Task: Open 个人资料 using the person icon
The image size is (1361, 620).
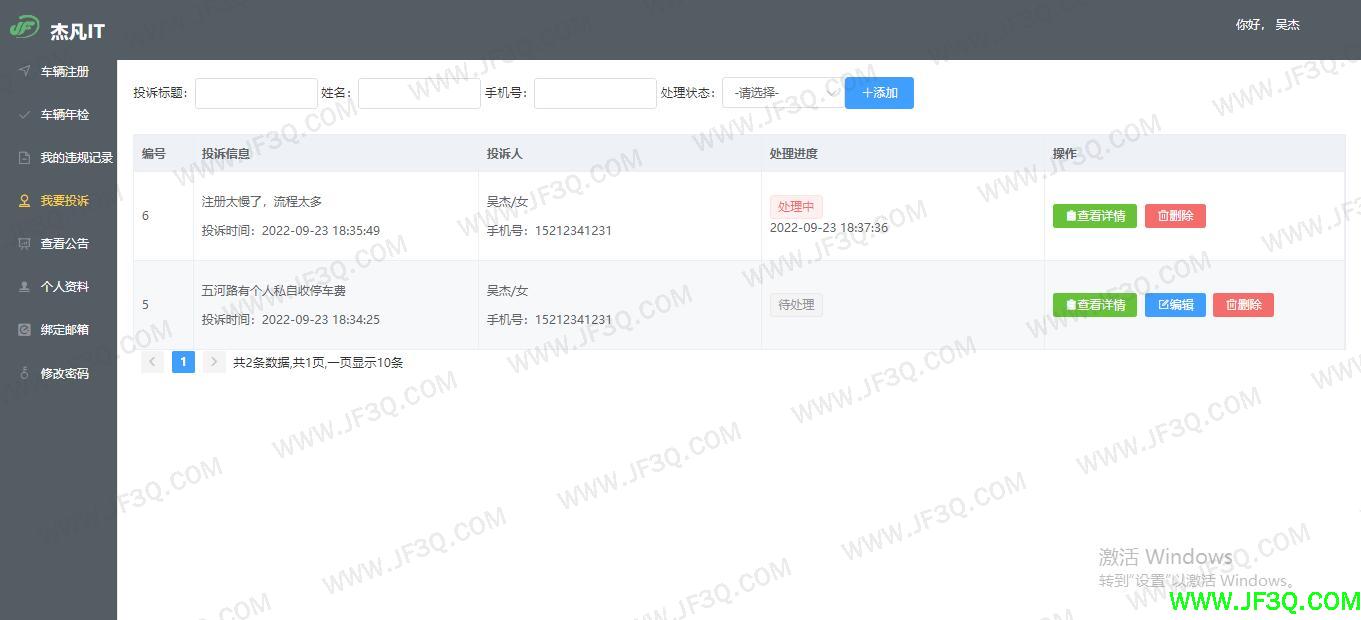Action: point(22,286)
